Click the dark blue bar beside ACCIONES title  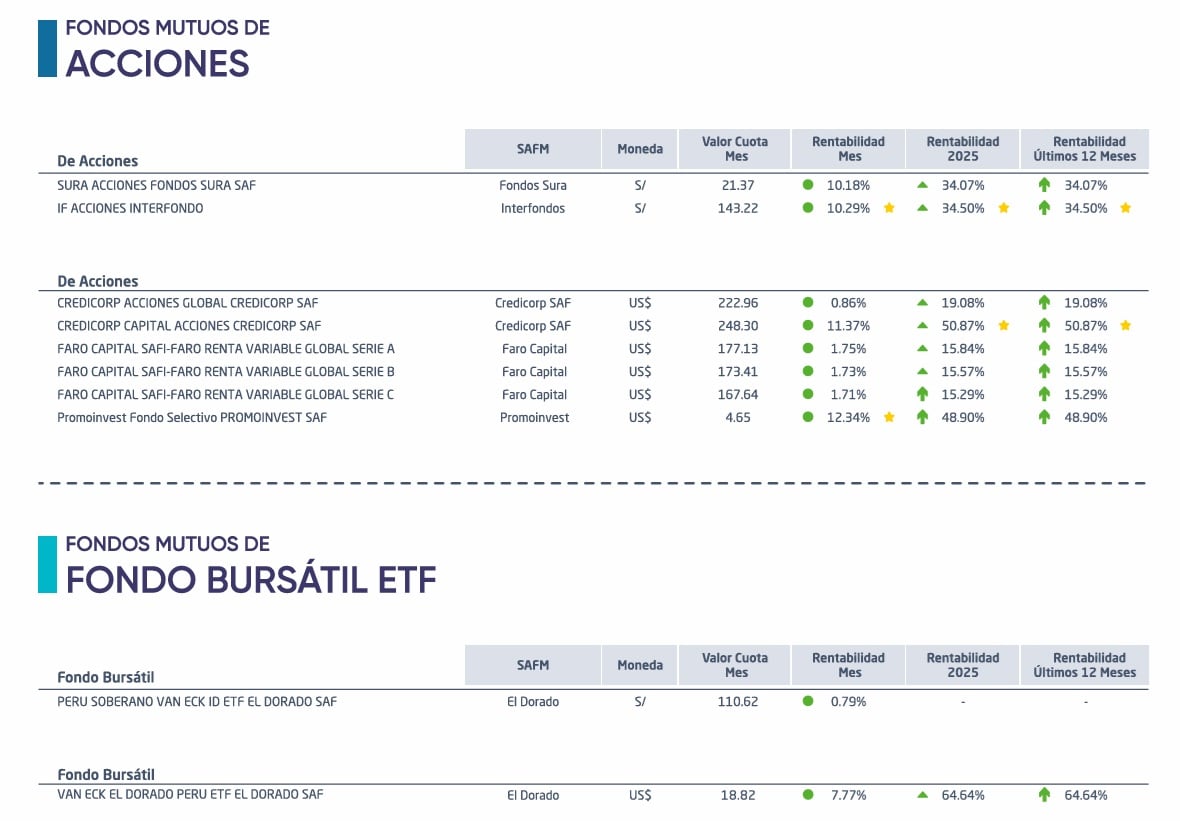pos(47,48)
